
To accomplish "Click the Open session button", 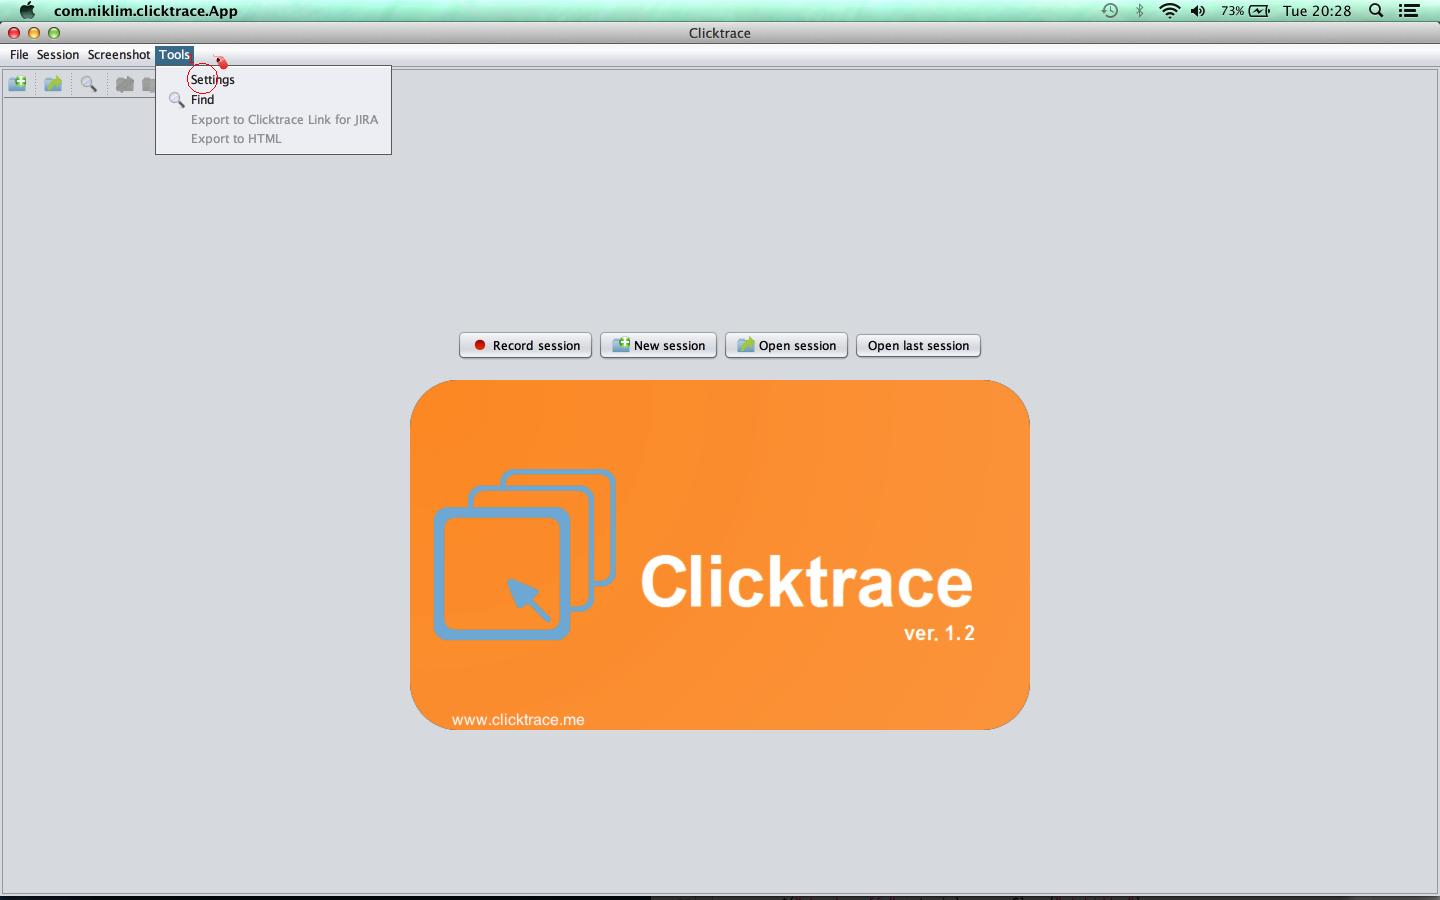I will 786,345.
